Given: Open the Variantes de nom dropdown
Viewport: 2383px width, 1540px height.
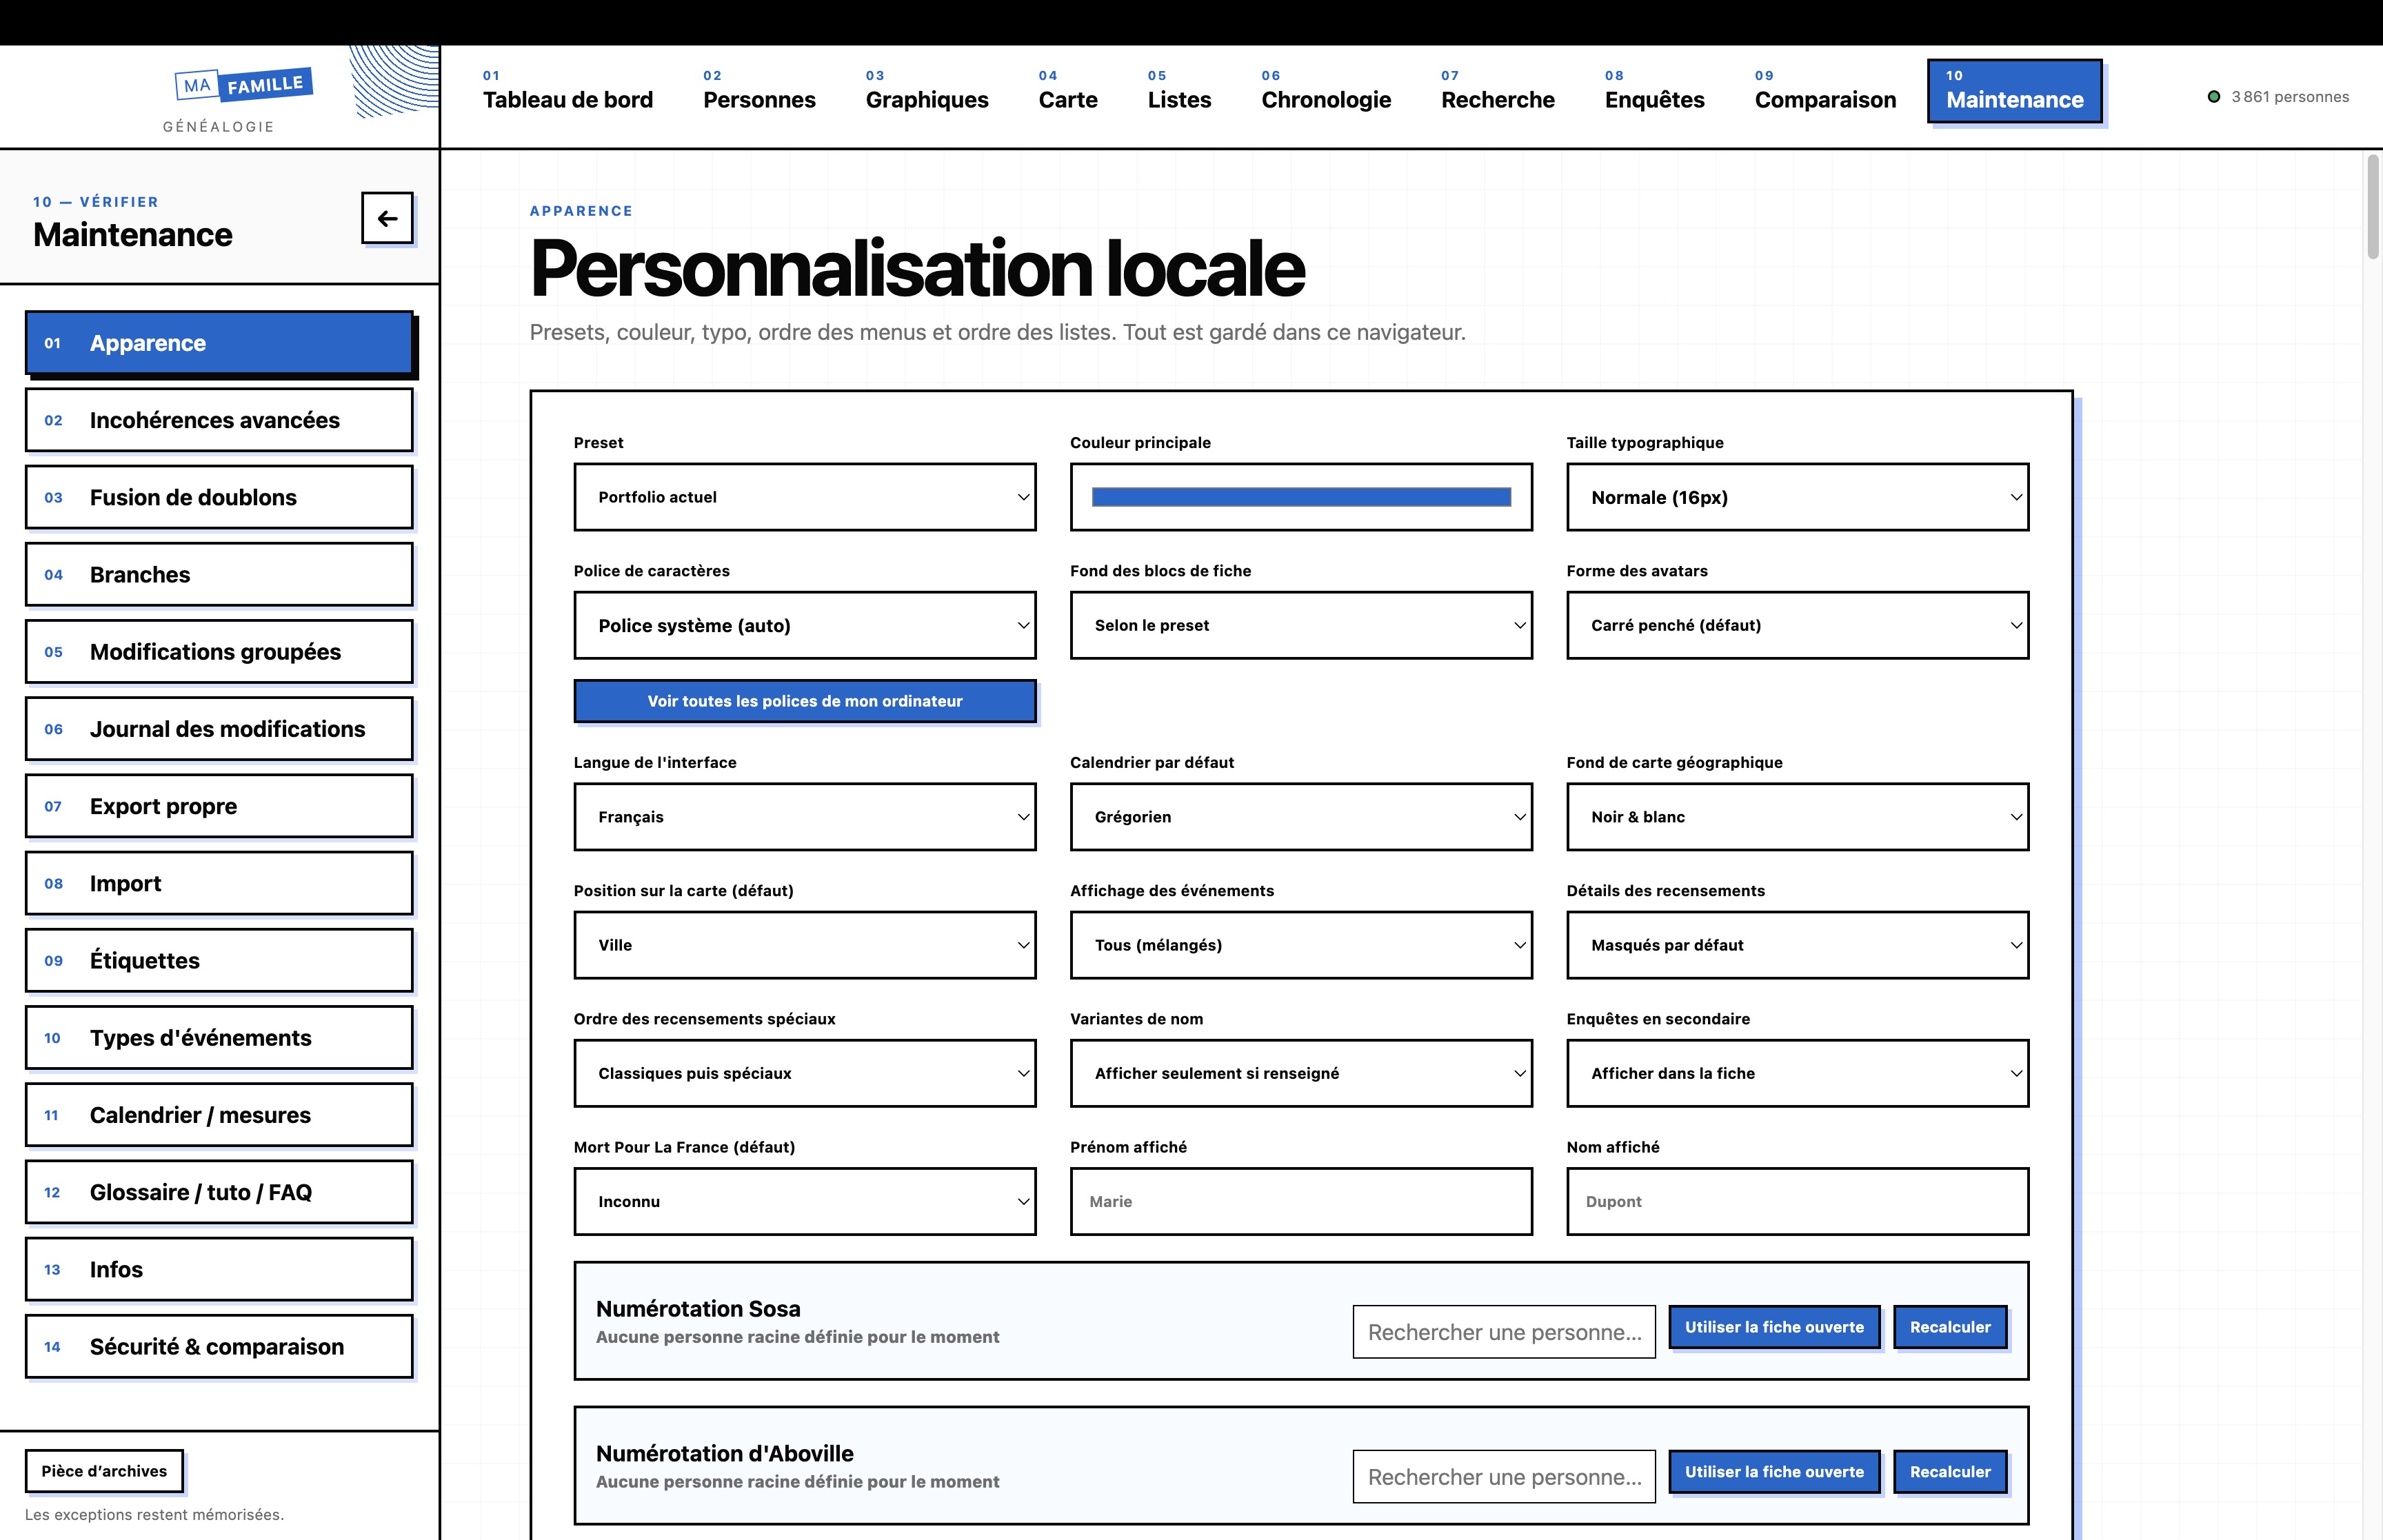Looking at the screenshot, I should coord(1301,1073).
